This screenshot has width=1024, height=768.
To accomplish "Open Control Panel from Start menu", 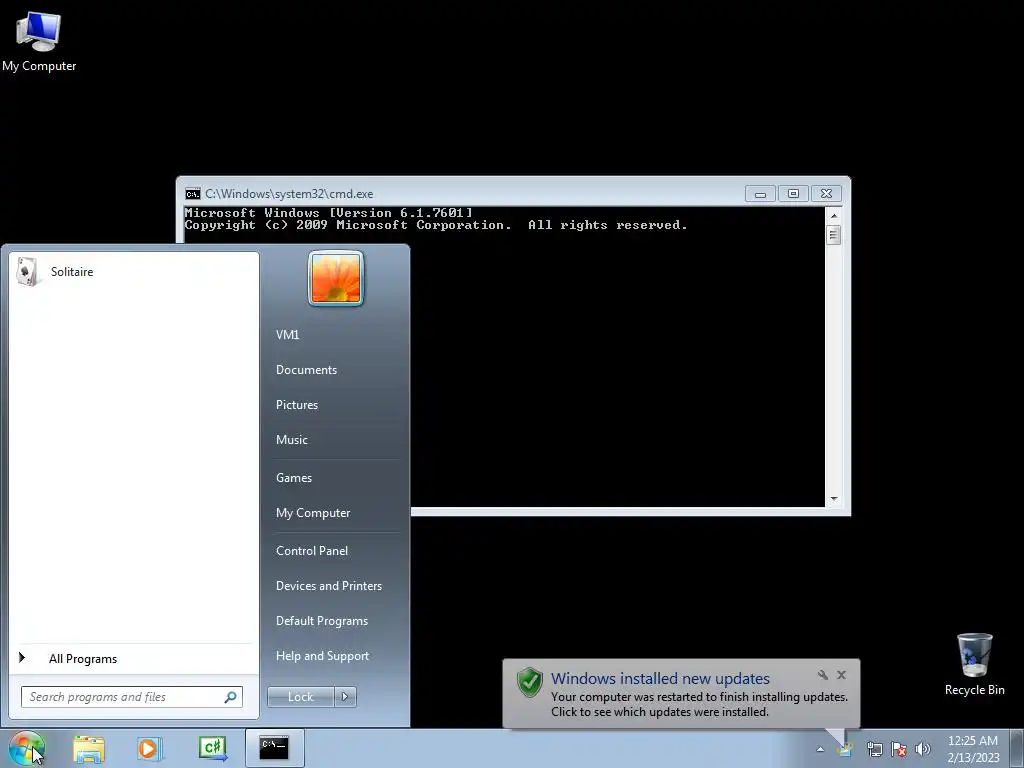I will 312,551.
